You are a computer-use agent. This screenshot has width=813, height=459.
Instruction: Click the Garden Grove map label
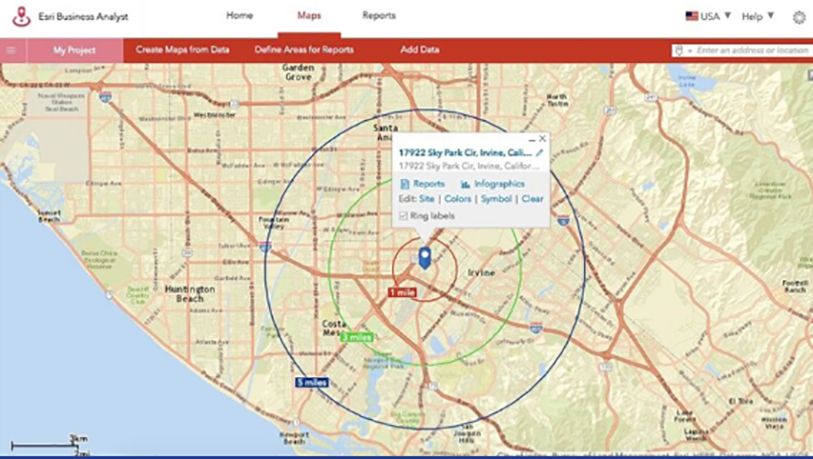[298, 72]
